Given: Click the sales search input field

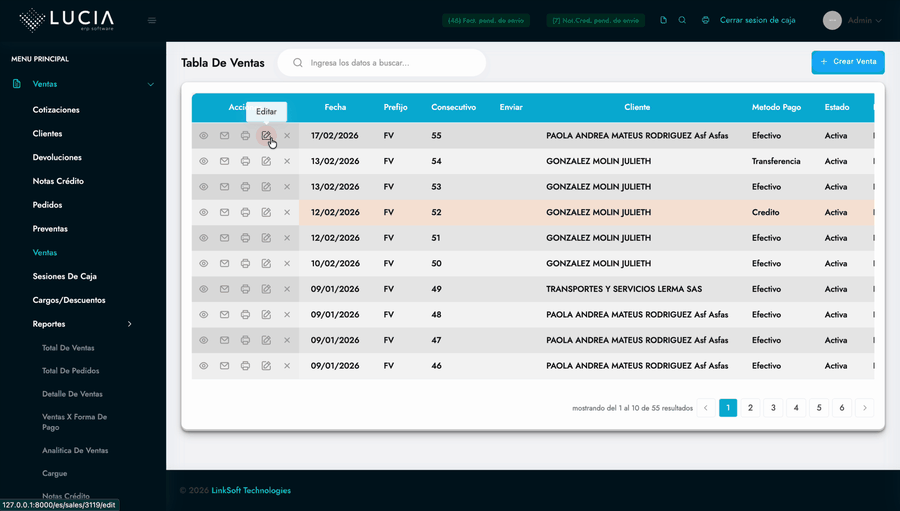Looking at the screenshot, I should coord(390,63).
